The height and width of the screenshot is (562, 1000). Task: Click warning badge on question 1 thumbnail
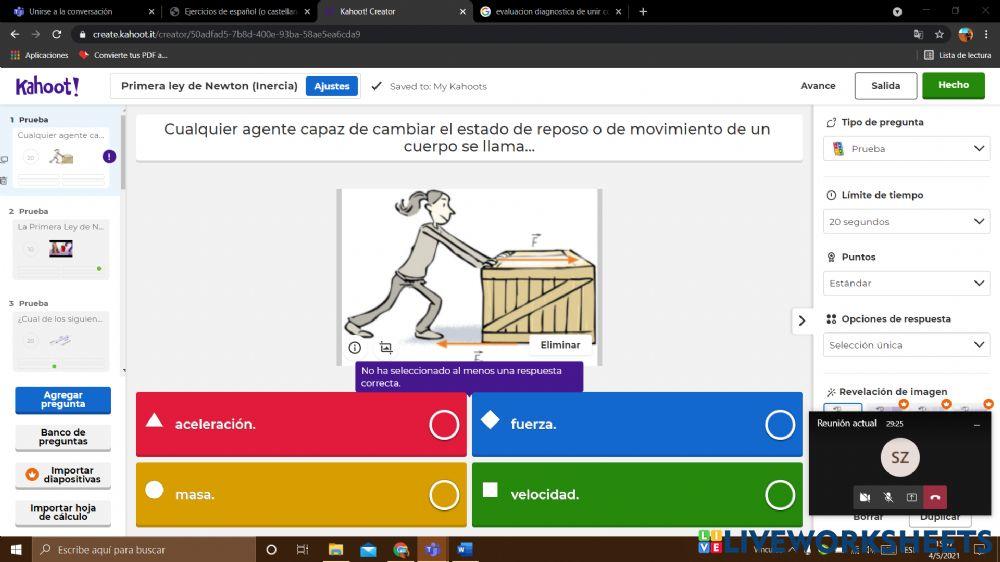pos(109,156)
